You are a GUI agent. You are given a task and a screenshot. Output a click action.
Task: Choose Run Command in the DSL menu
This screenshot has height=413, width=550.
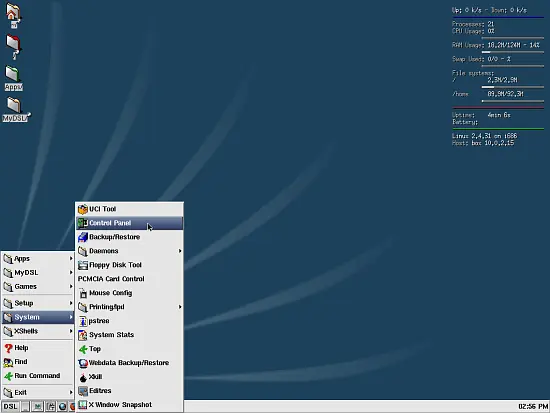point(38,376)
